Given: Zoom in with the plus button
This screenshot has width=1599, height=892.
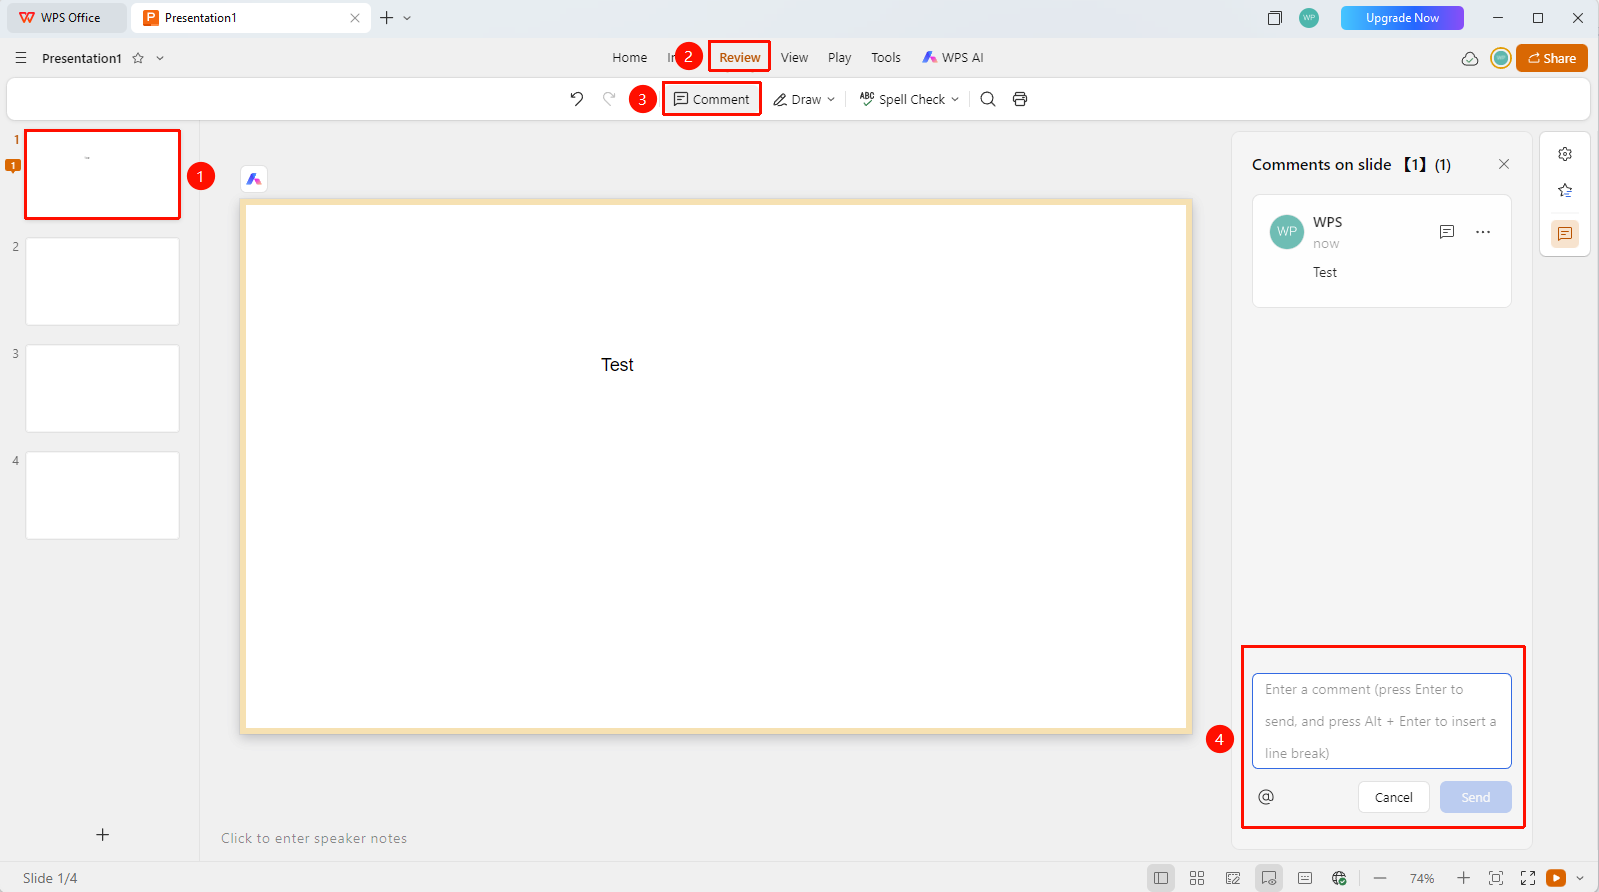Looking at the screenshot, I should click(x=1463, y=878).
